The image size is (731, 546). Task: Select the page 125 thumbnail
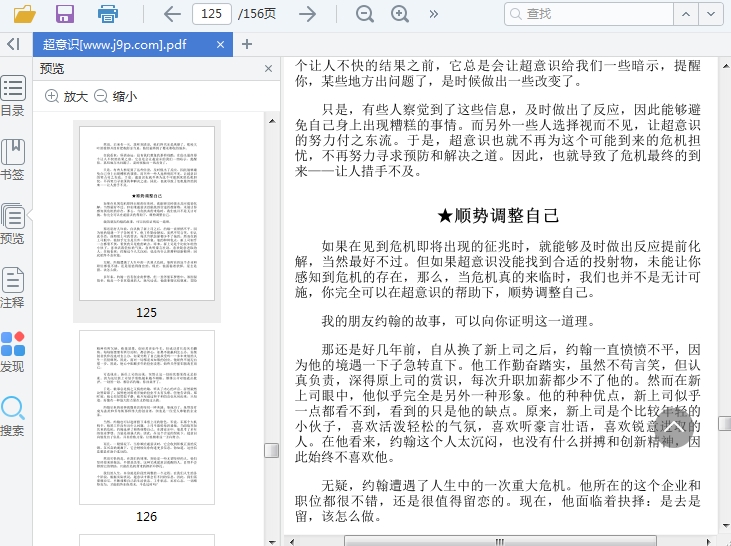[147, 213]
